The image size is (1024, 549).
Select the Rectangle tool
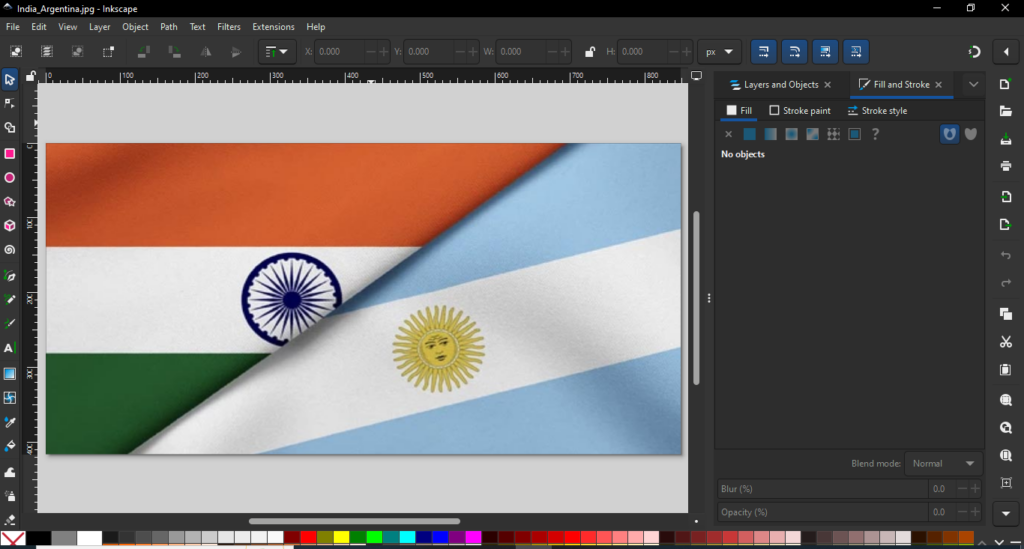10,154
